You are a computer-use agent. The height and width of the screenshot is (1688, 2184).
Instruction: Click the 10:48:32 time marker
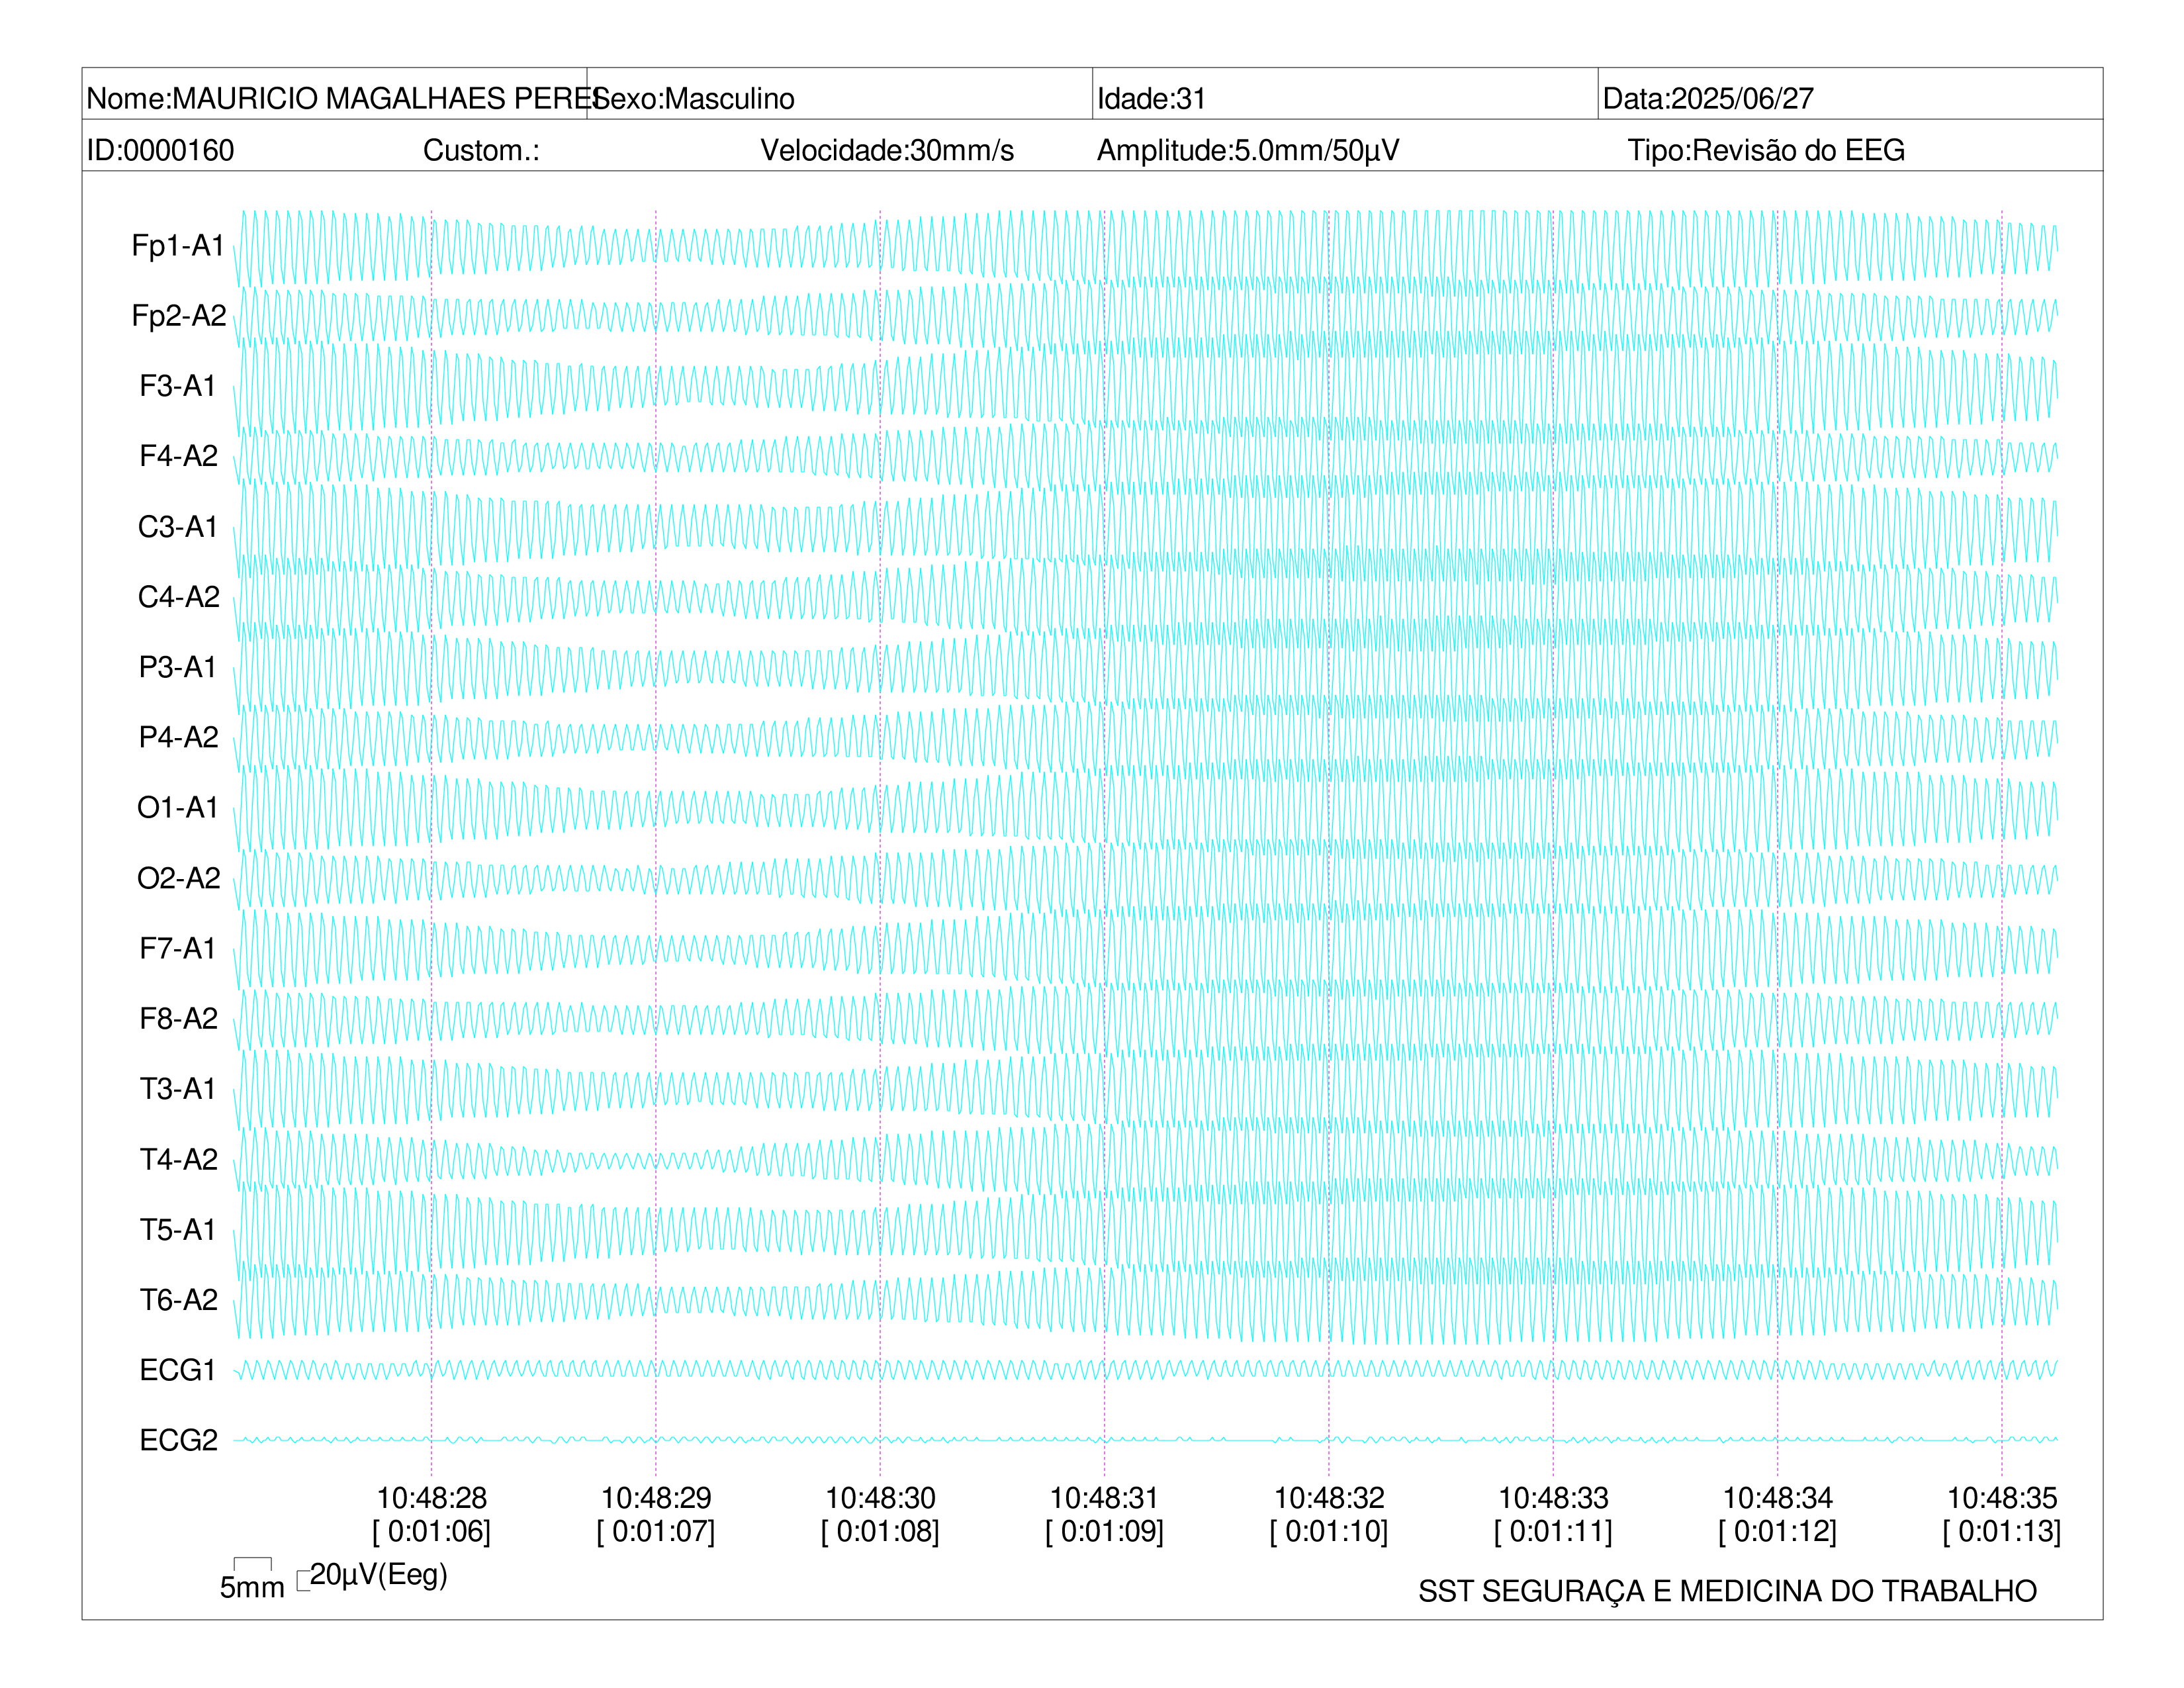(x=1329, y=1498)
